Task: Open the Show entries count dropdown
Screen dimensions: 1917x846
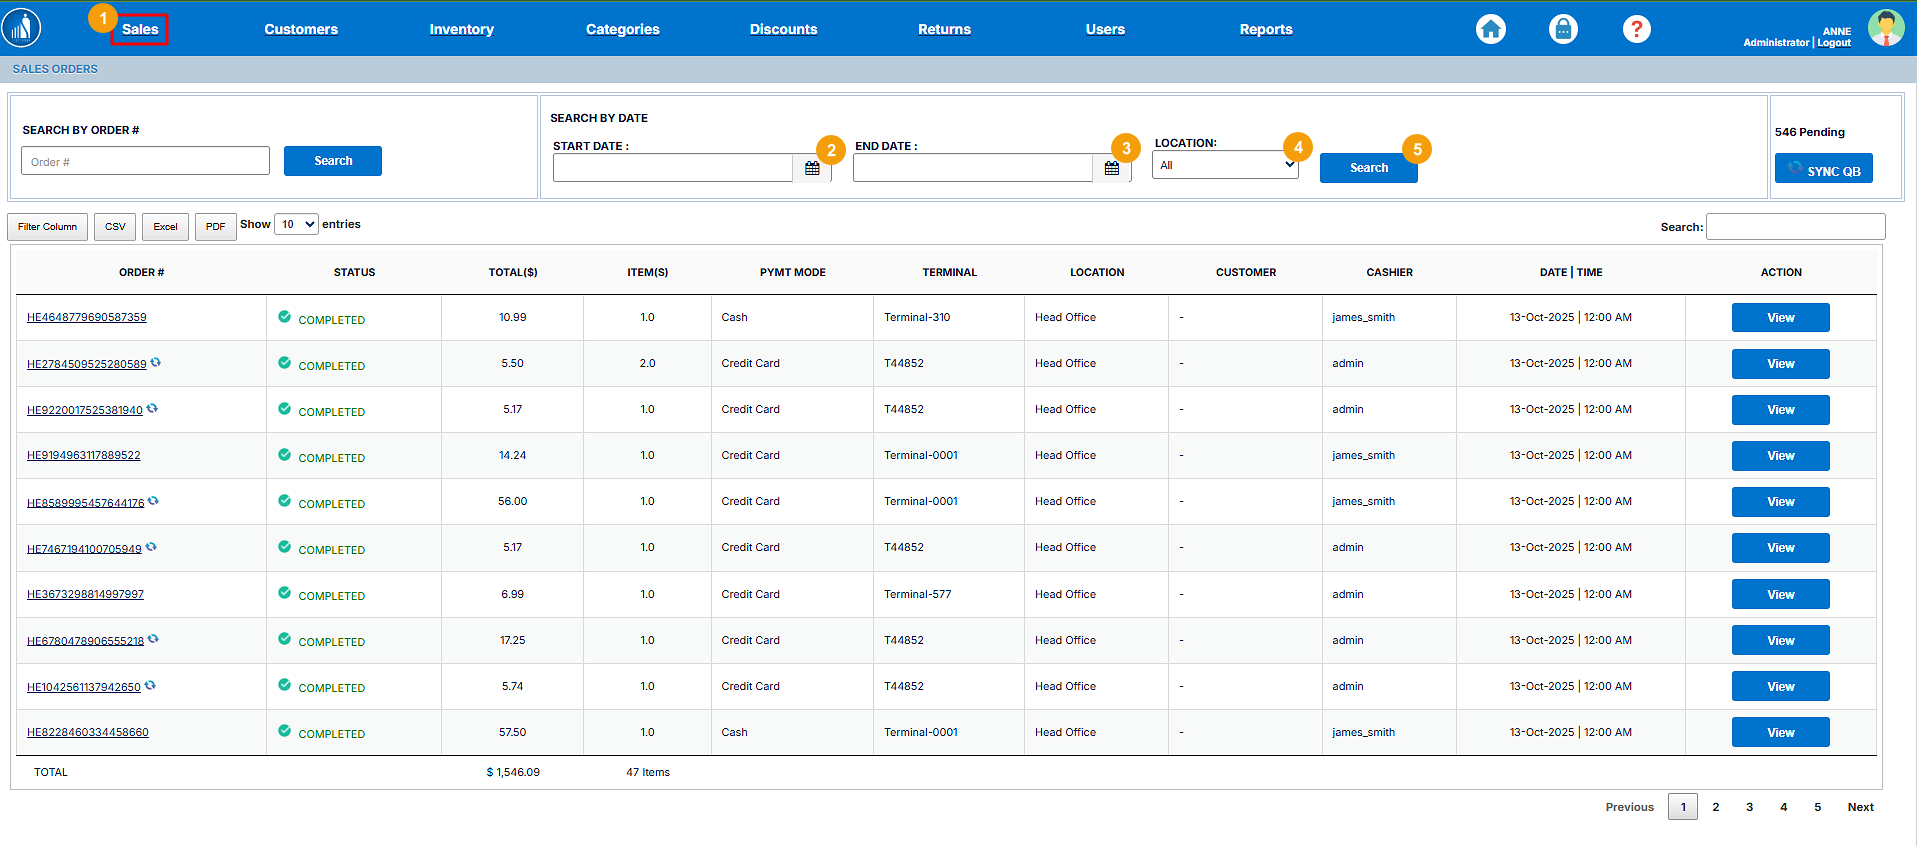Action: pyautogui.click(x=296, y=224)
